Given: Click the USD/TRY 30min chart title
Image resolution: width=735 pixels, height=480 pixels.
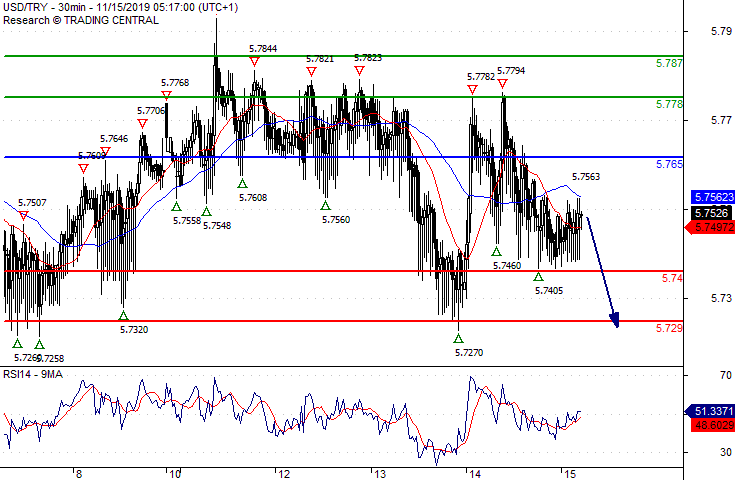Looking at the screenshot, I should [x=120, y=7].
